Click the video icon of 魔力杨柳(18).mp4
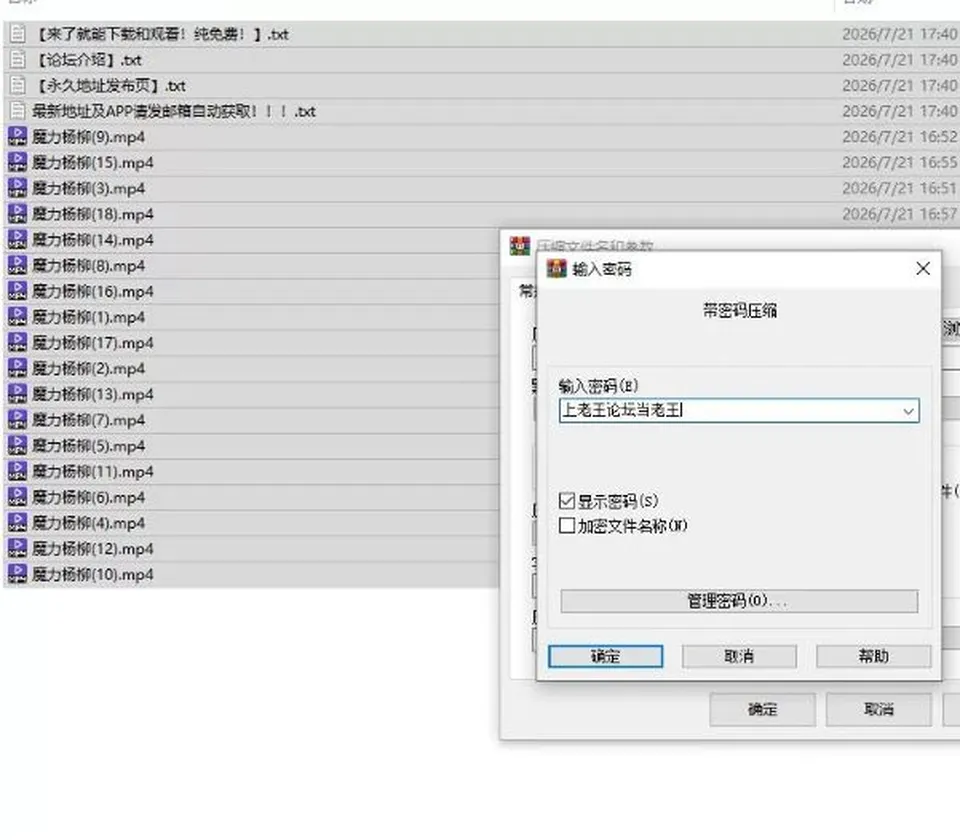This screenshot has height=840, width=960. coord(17,213)
